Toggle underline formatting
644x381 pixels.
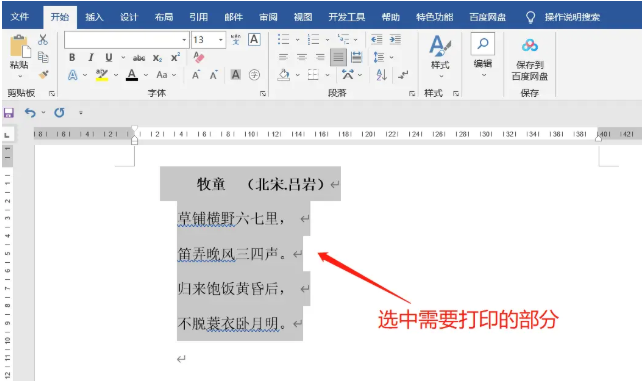pyautogui.click(x=109, y=57)
